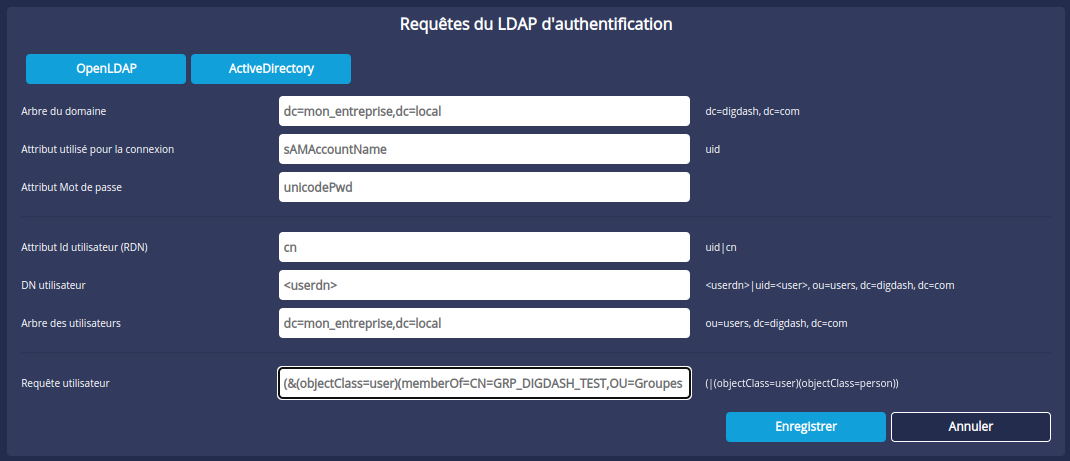Select the ActiveDirectory preset button
Image resolution: width=1070 pixels, height=461 pixels.
pyautogui.click(x=270, y=69)
